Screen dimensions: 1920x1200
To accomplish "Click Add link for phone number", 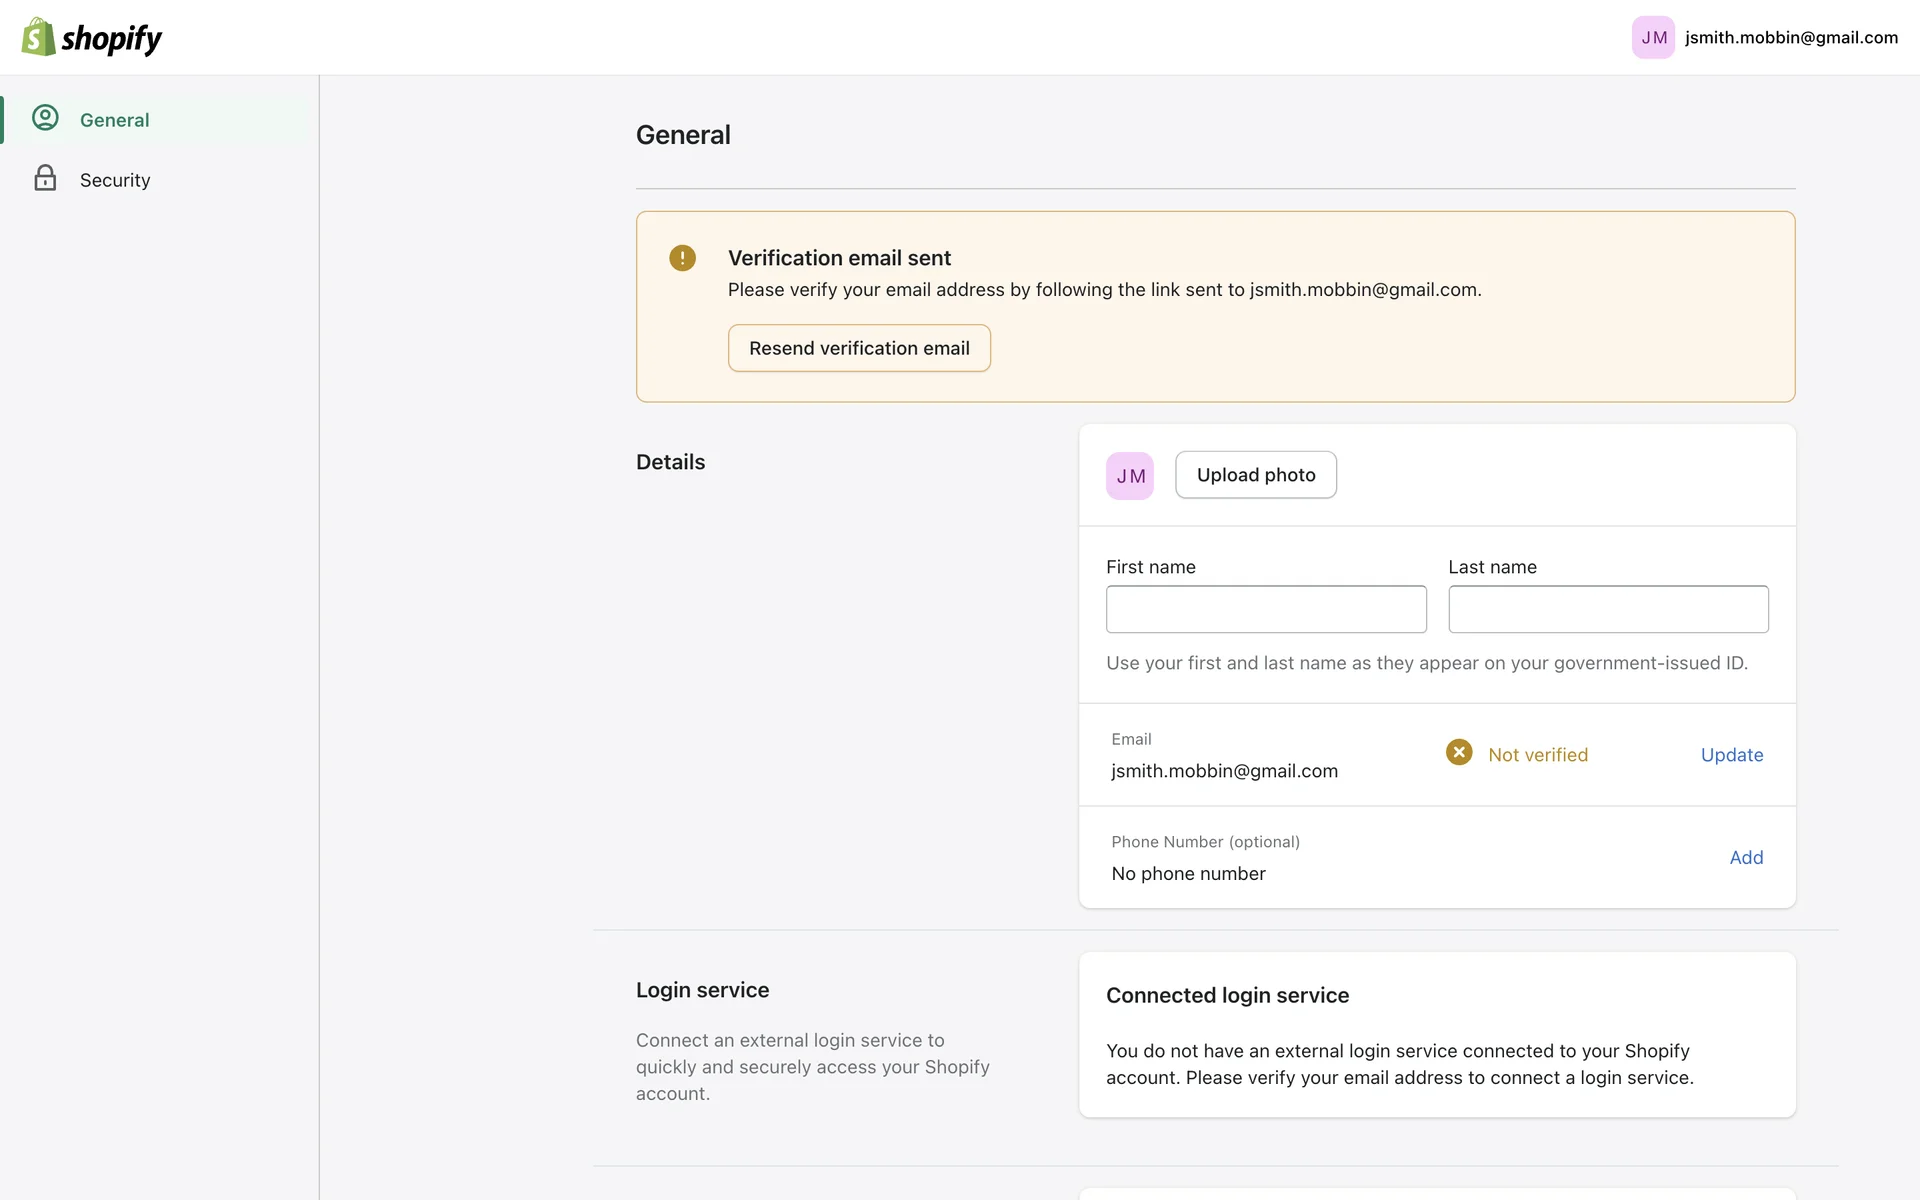I will (1745, 857).
